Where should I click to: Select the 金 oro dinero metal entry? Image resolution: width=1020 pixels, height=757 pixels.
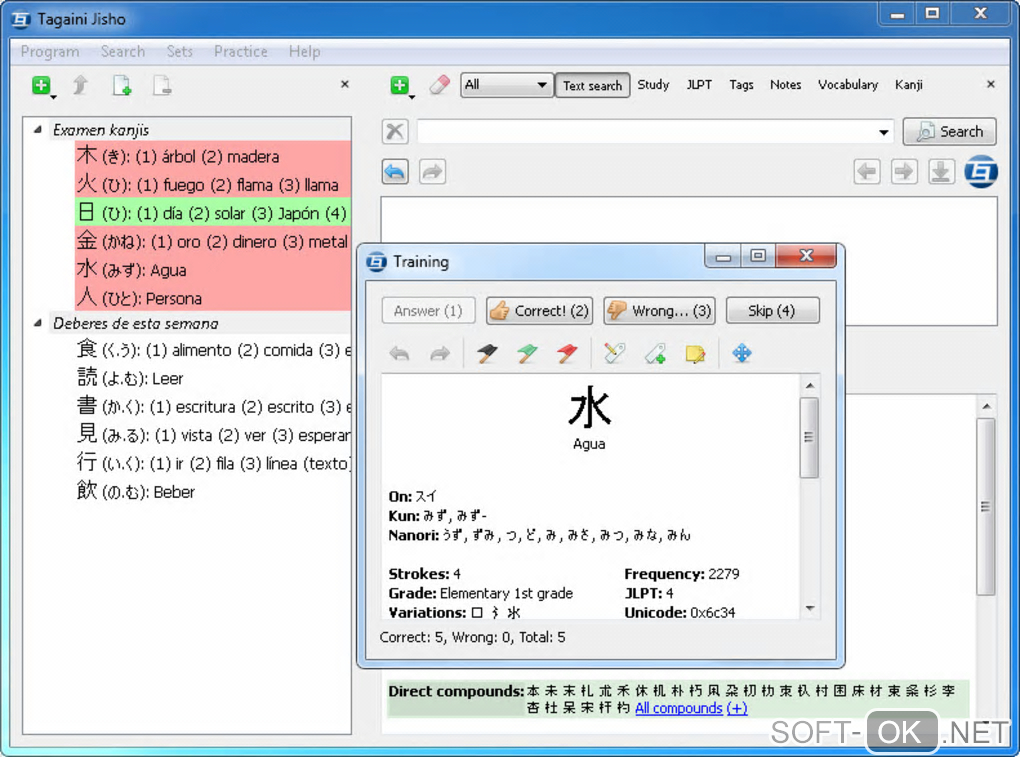[x=213, y=241]
